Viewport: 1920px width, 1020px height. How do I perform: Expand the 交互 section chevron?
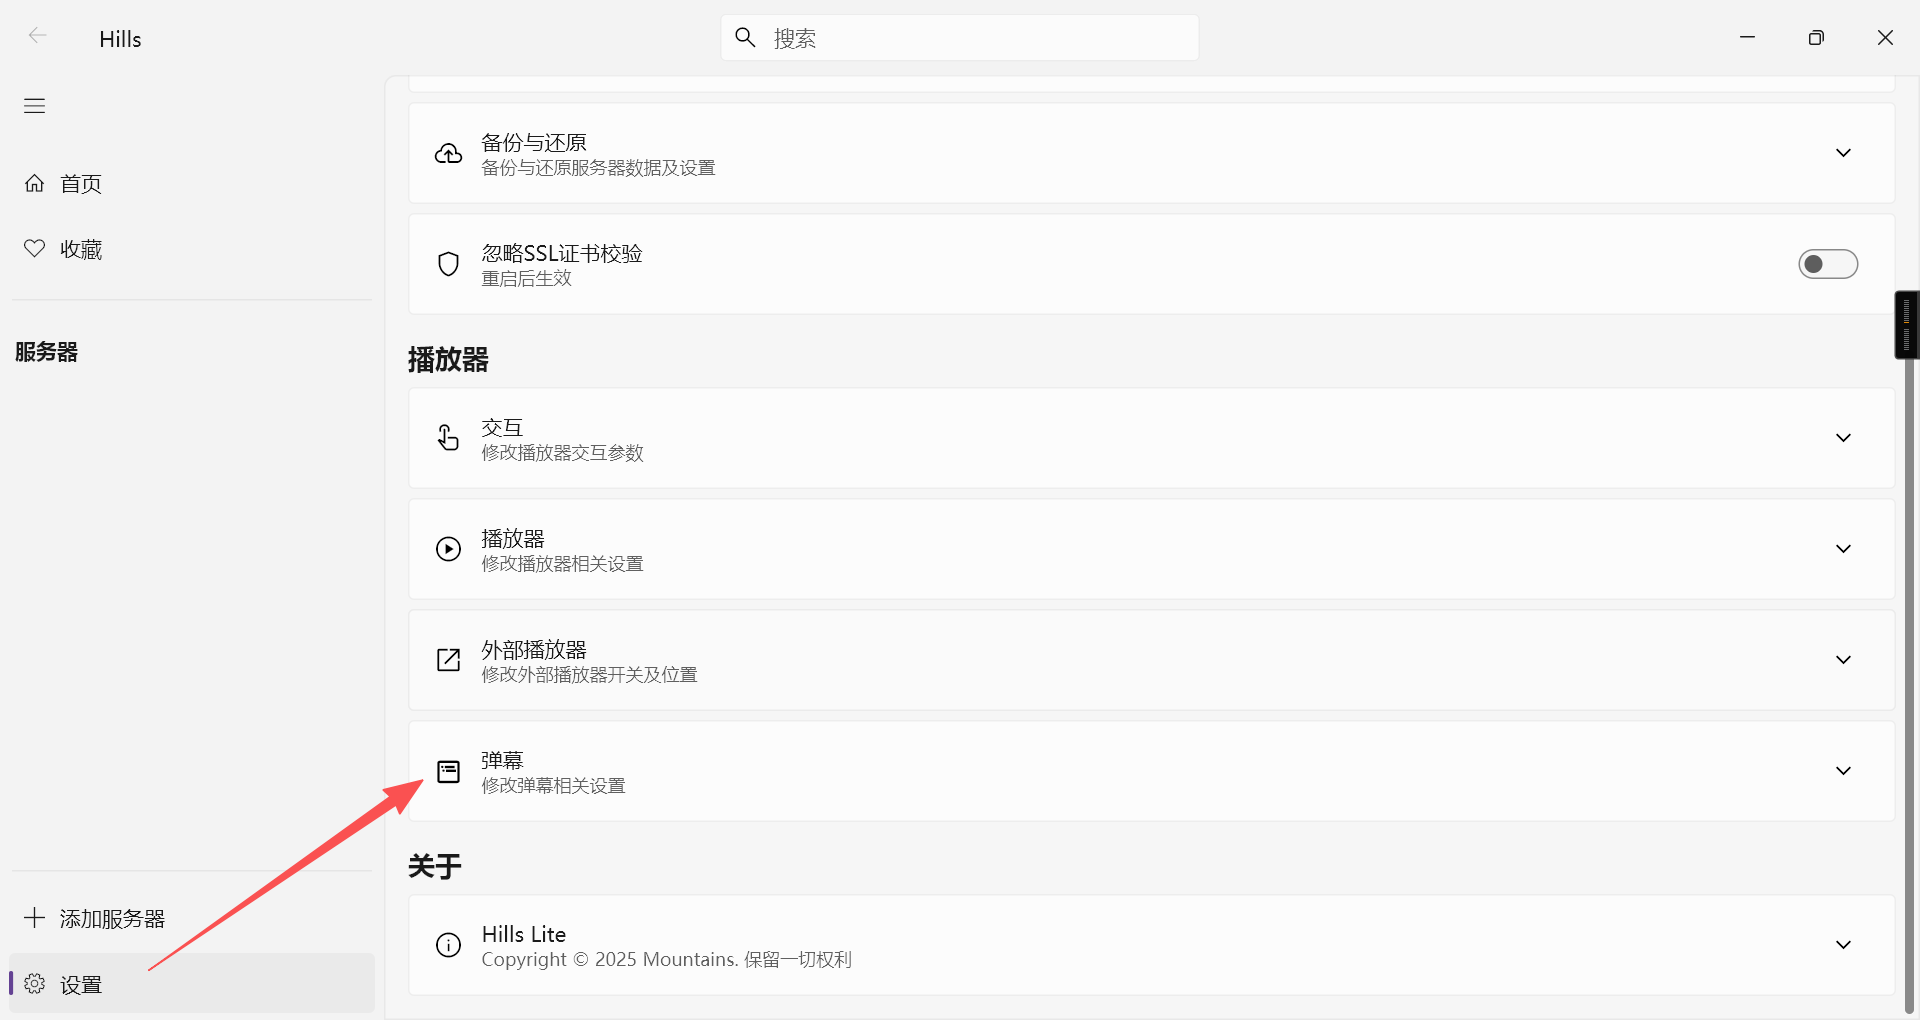point(1843,438)
